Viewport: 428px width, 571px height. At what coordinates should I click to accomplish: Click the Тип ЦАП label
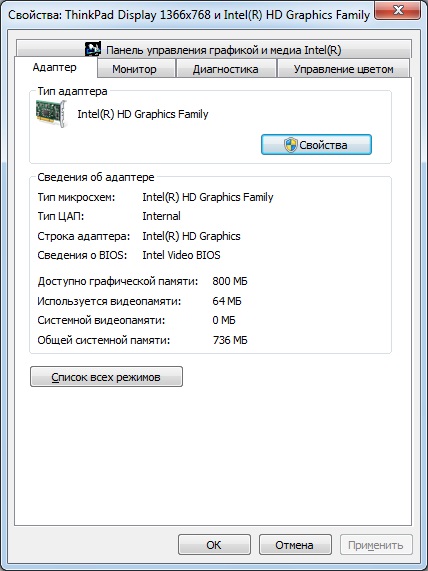tap(61, 216)
